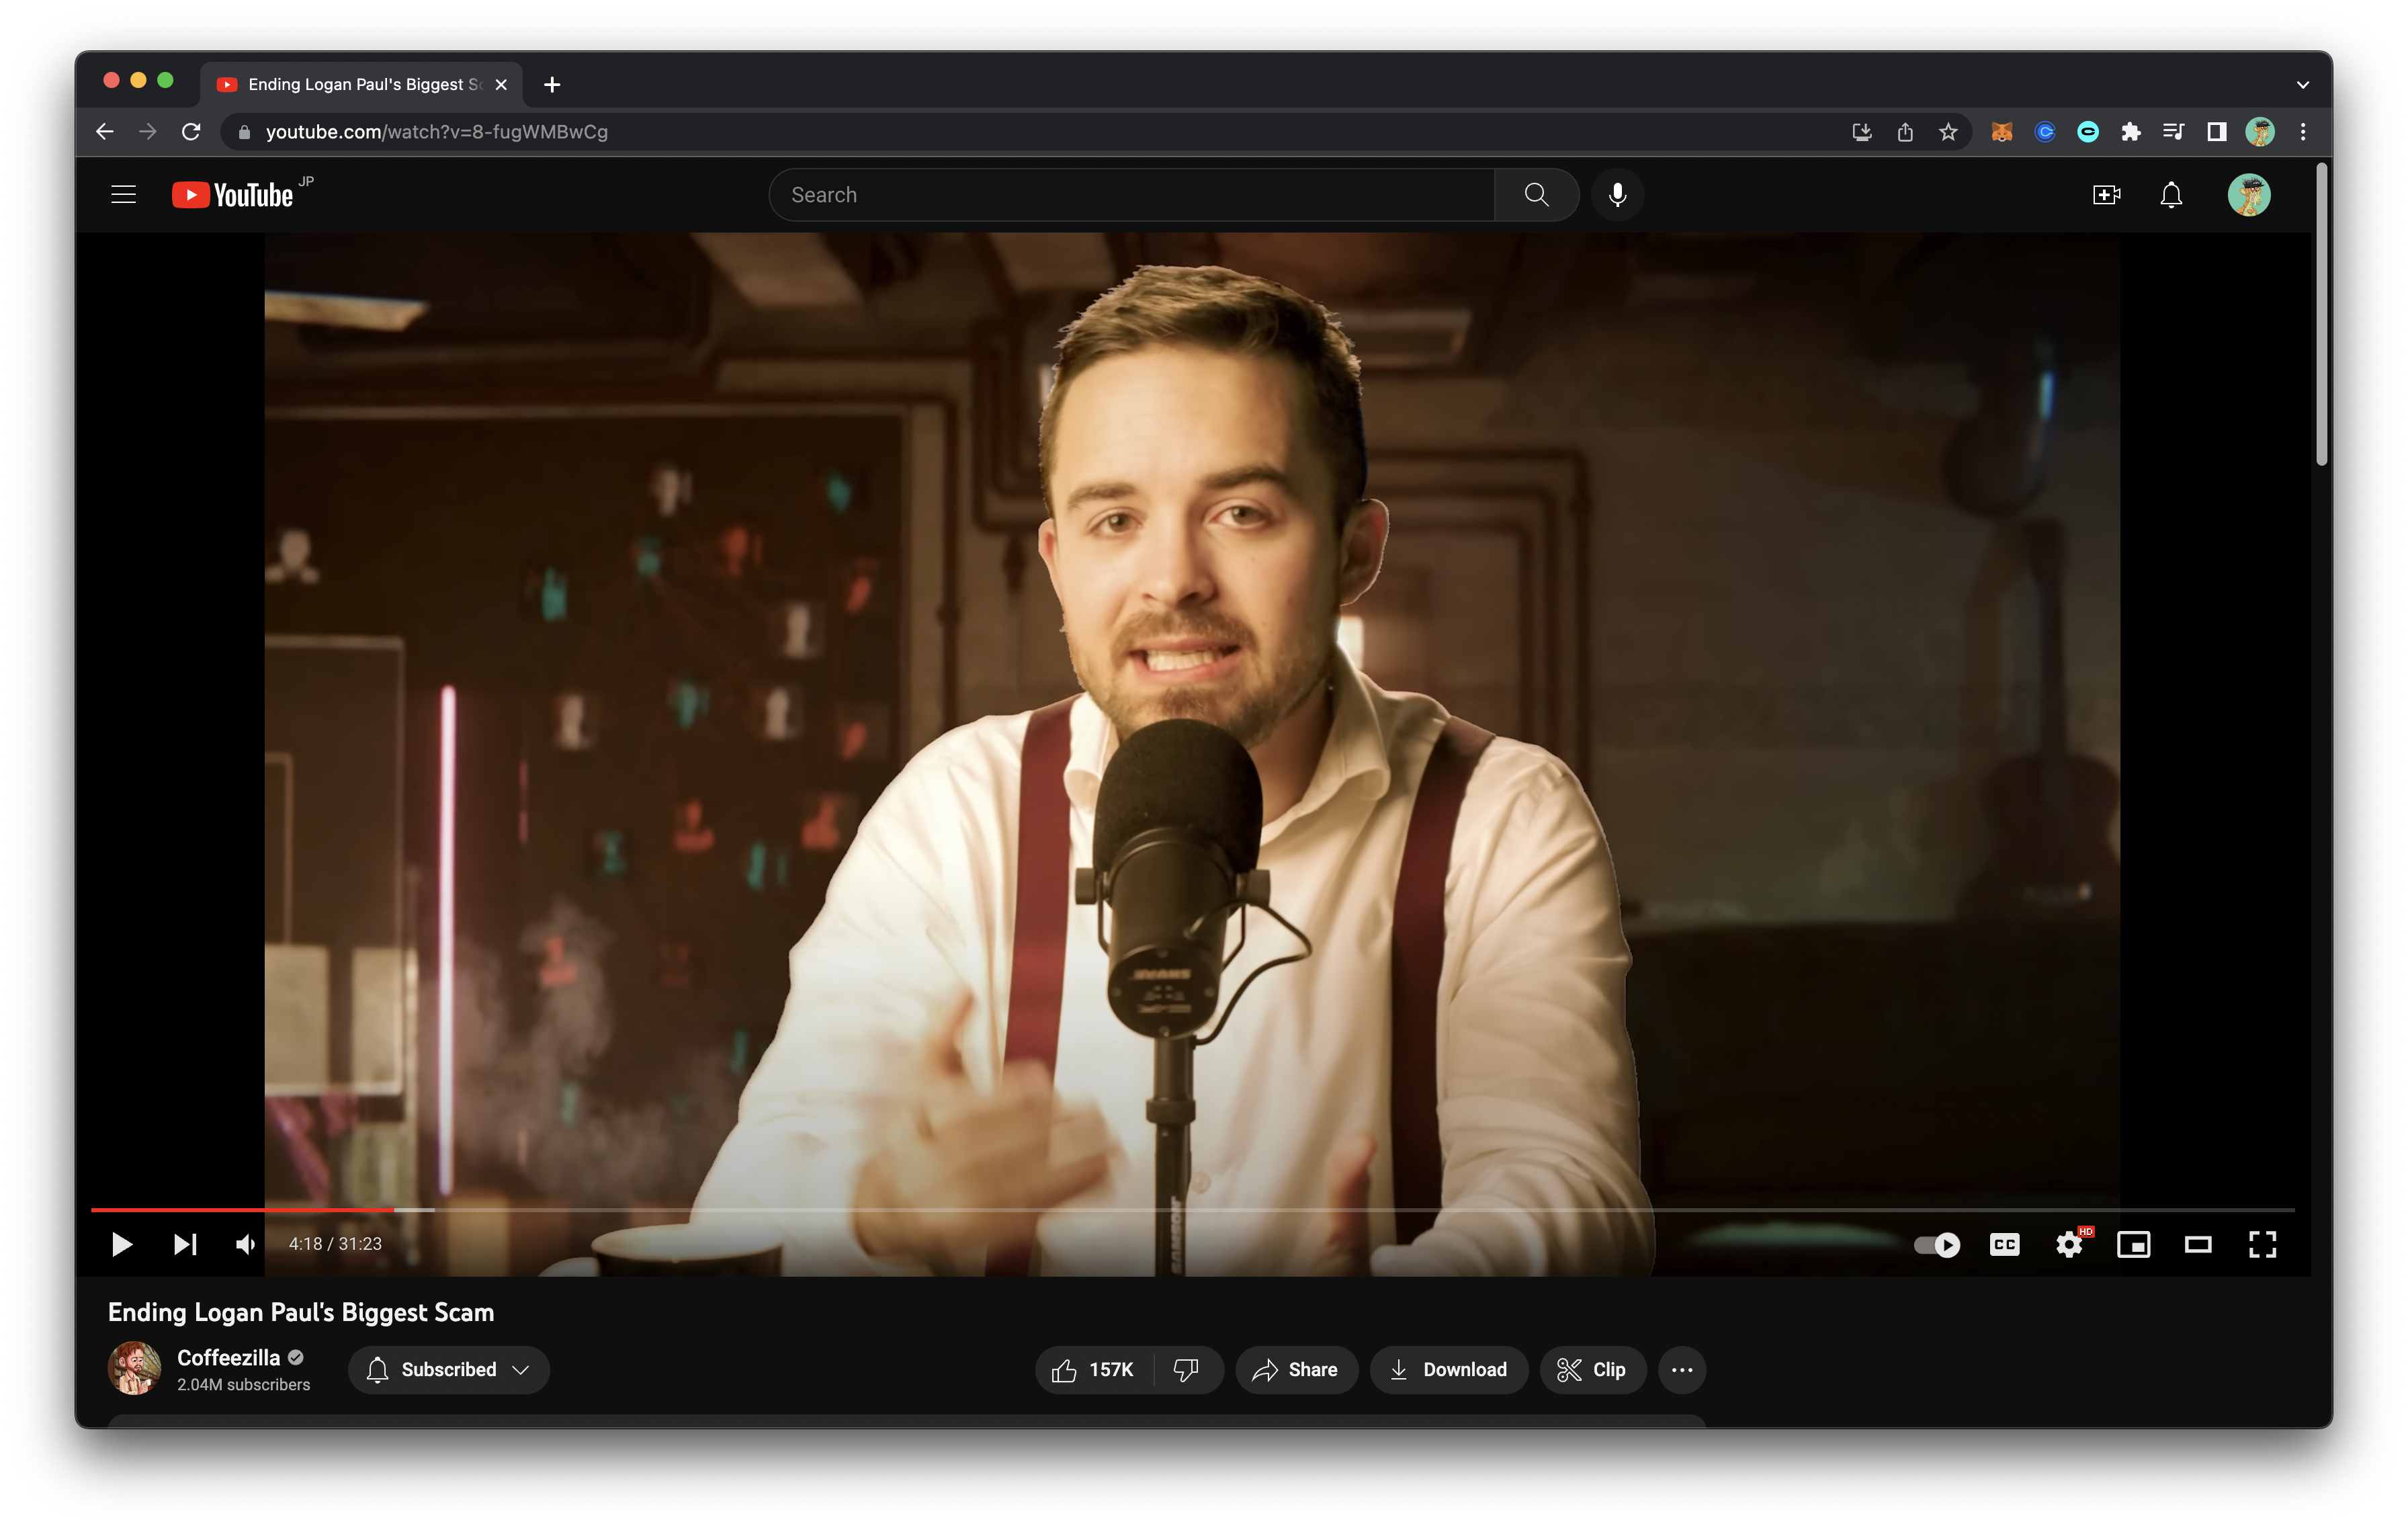Screen dimensions: 2408x1528
Task: Toggle the autoplay switch
Action: 1937,1244
